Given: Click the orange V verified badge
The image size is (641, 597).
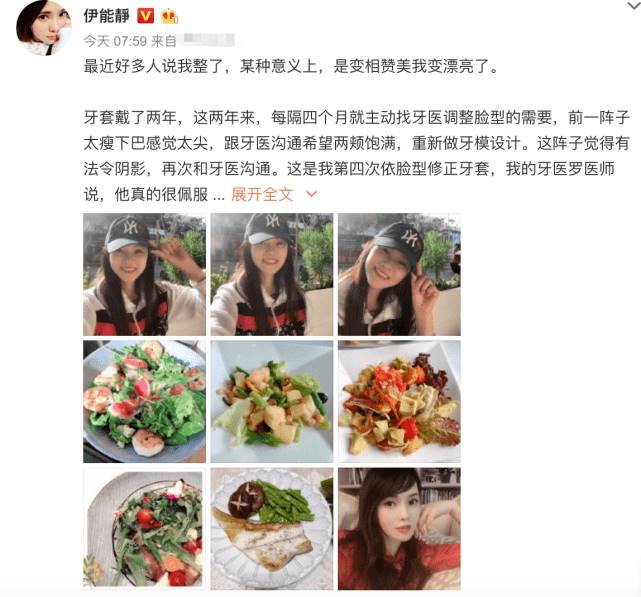Looking at the screenshot, I should click(146, 16).
